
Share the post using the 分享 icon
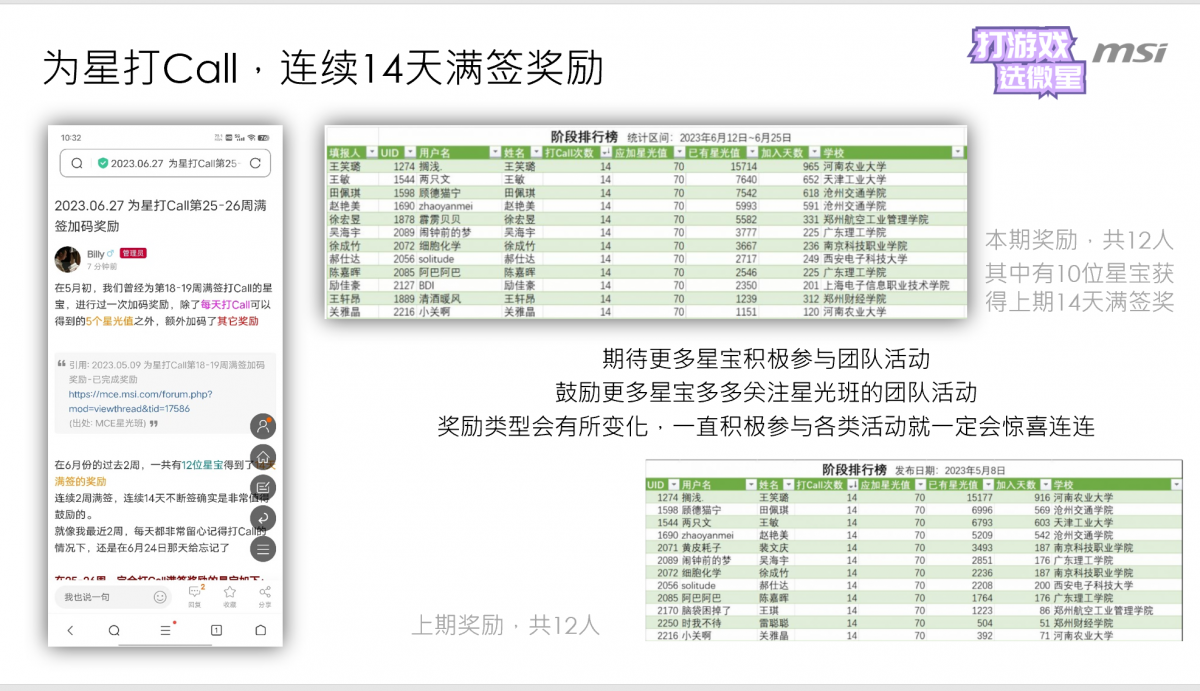click(265, 595)
